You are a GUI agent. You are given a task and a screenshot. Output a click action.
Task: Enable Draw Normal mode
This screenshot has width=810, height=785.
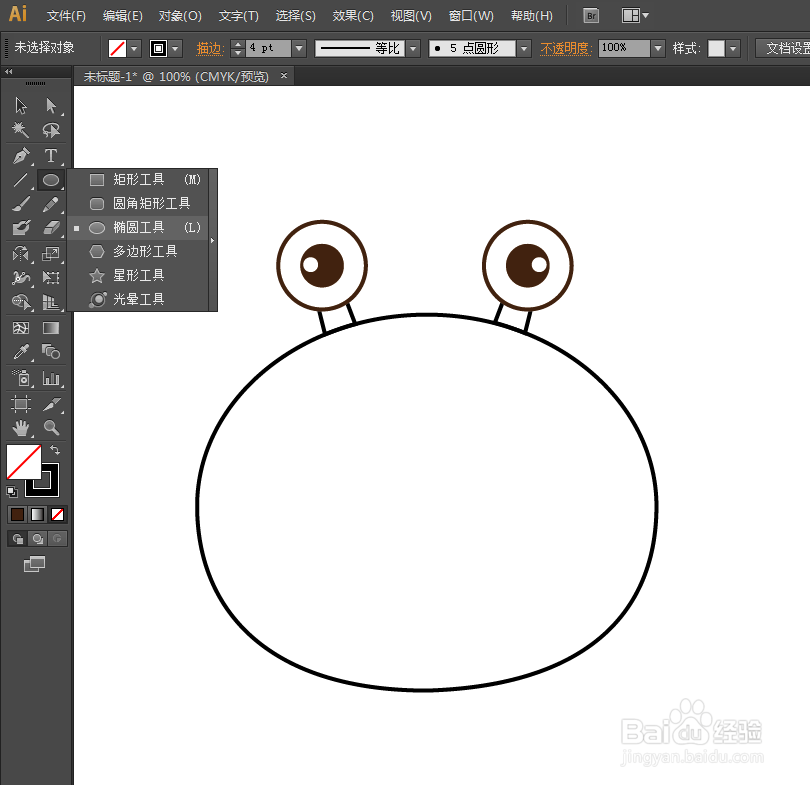pyautogui.click(x=18, y=539)
